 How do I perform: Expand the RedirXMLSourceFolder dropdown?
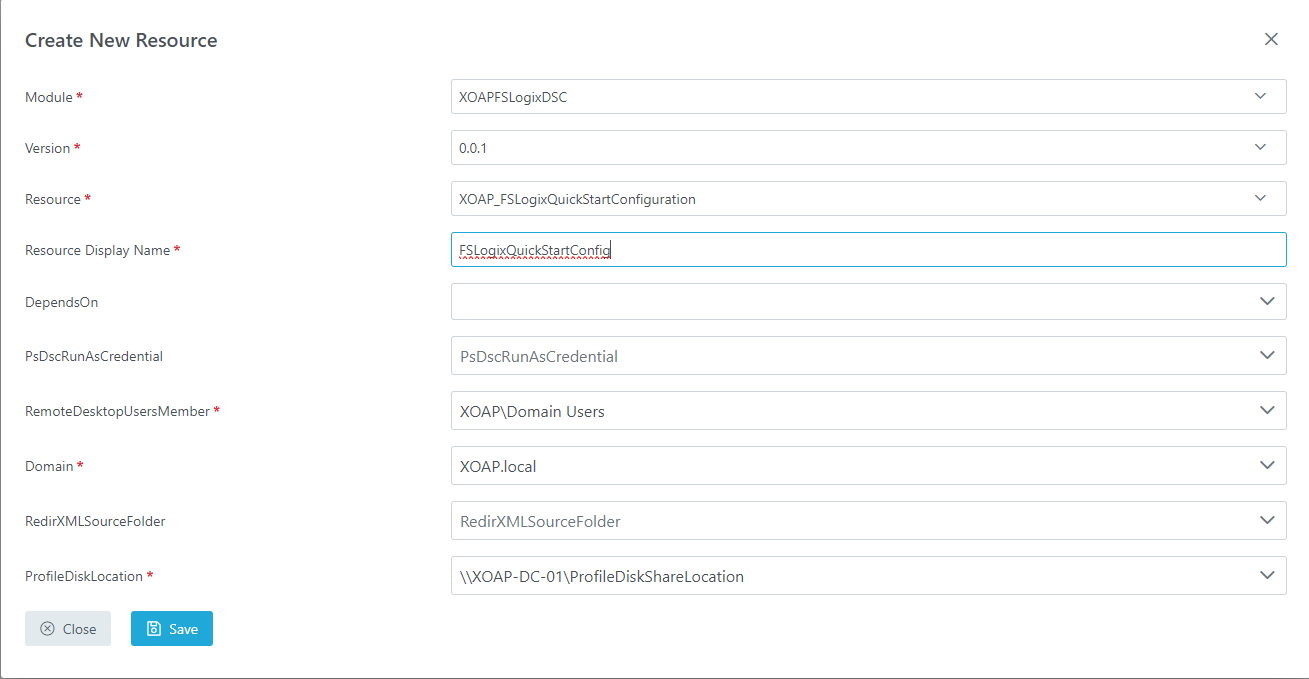(1266, 520)
